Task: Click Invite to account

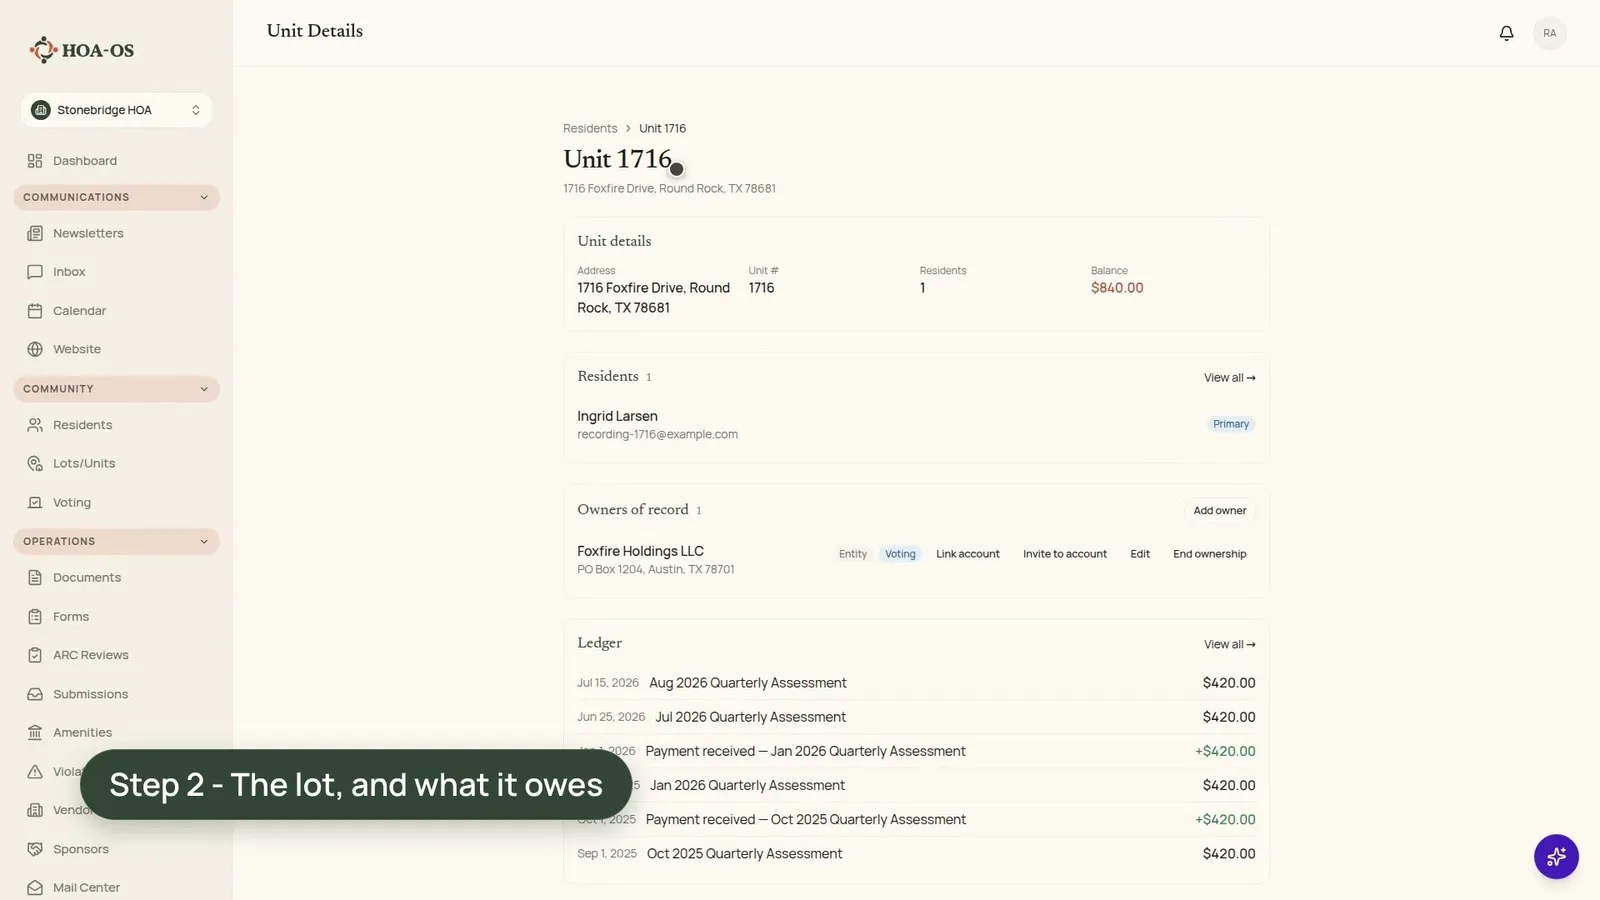Action: click(1064, 554)
